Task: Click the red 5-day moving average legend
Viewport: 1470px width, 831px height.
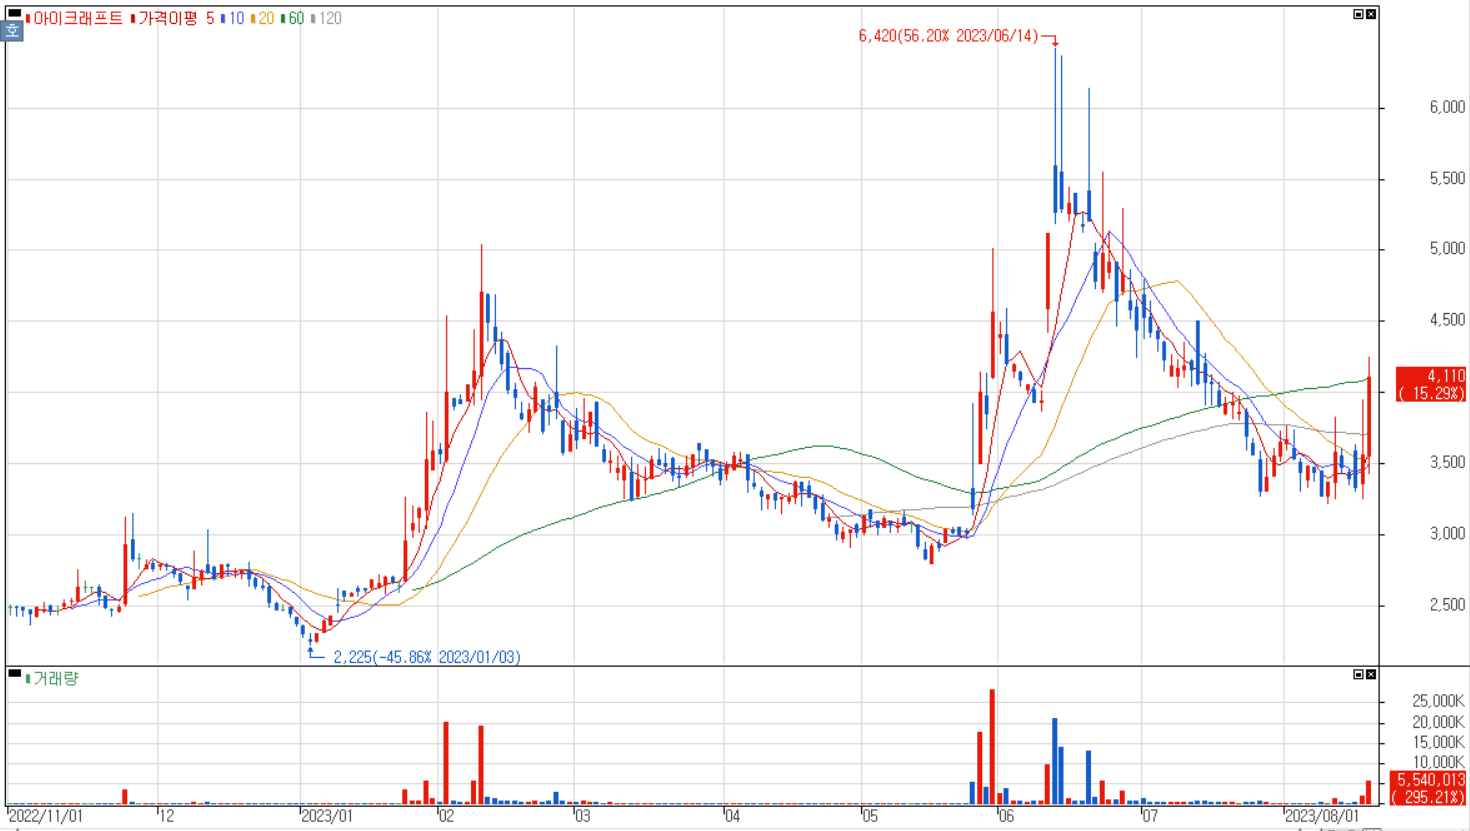Action: (x=210, y=18)
